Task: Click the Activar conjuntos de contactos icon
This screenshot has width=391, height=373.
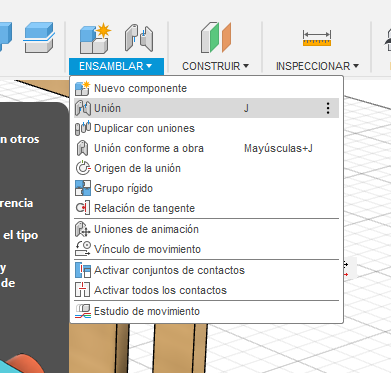Action: [x=83, y=270]
